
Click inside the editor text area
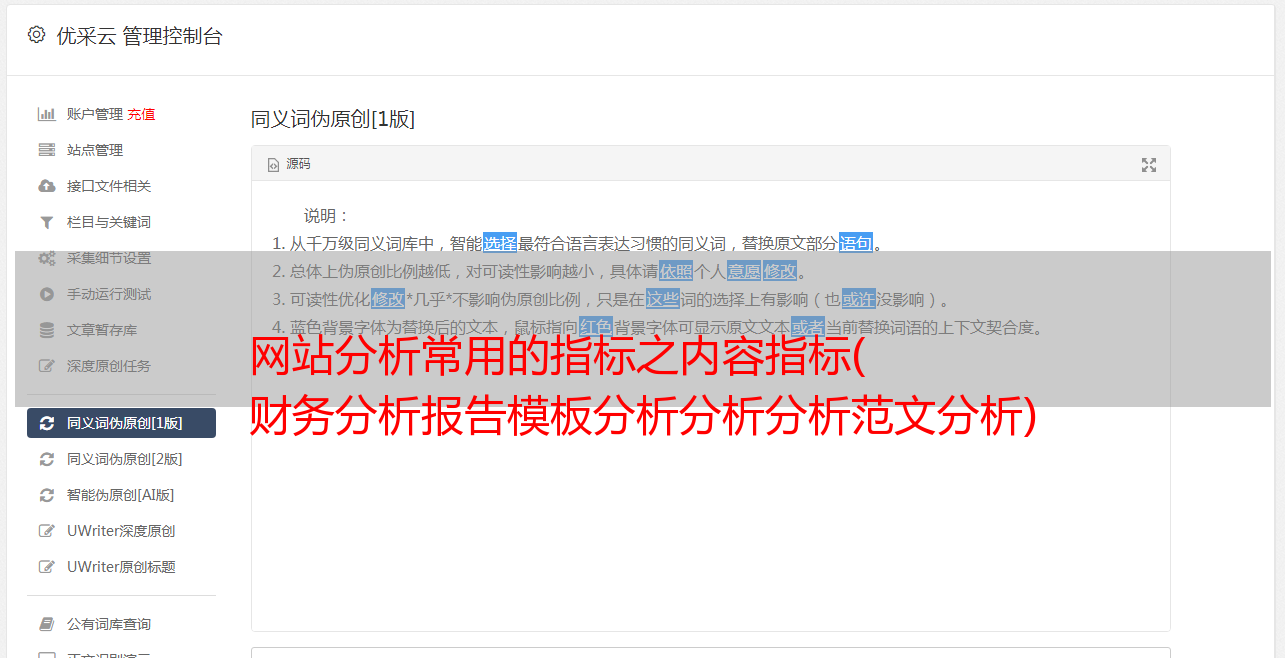[710, 500]
